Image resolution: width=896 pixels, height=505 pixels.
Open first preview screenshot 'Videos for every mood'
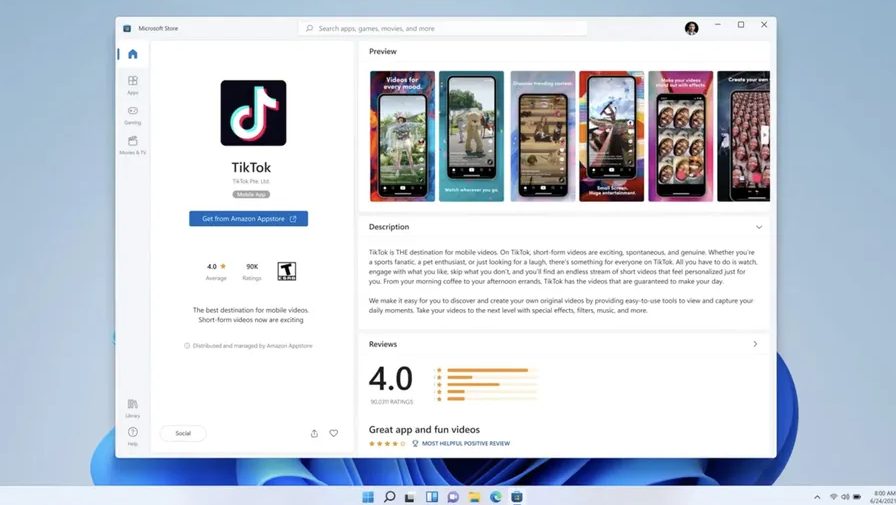pos(402,136)
